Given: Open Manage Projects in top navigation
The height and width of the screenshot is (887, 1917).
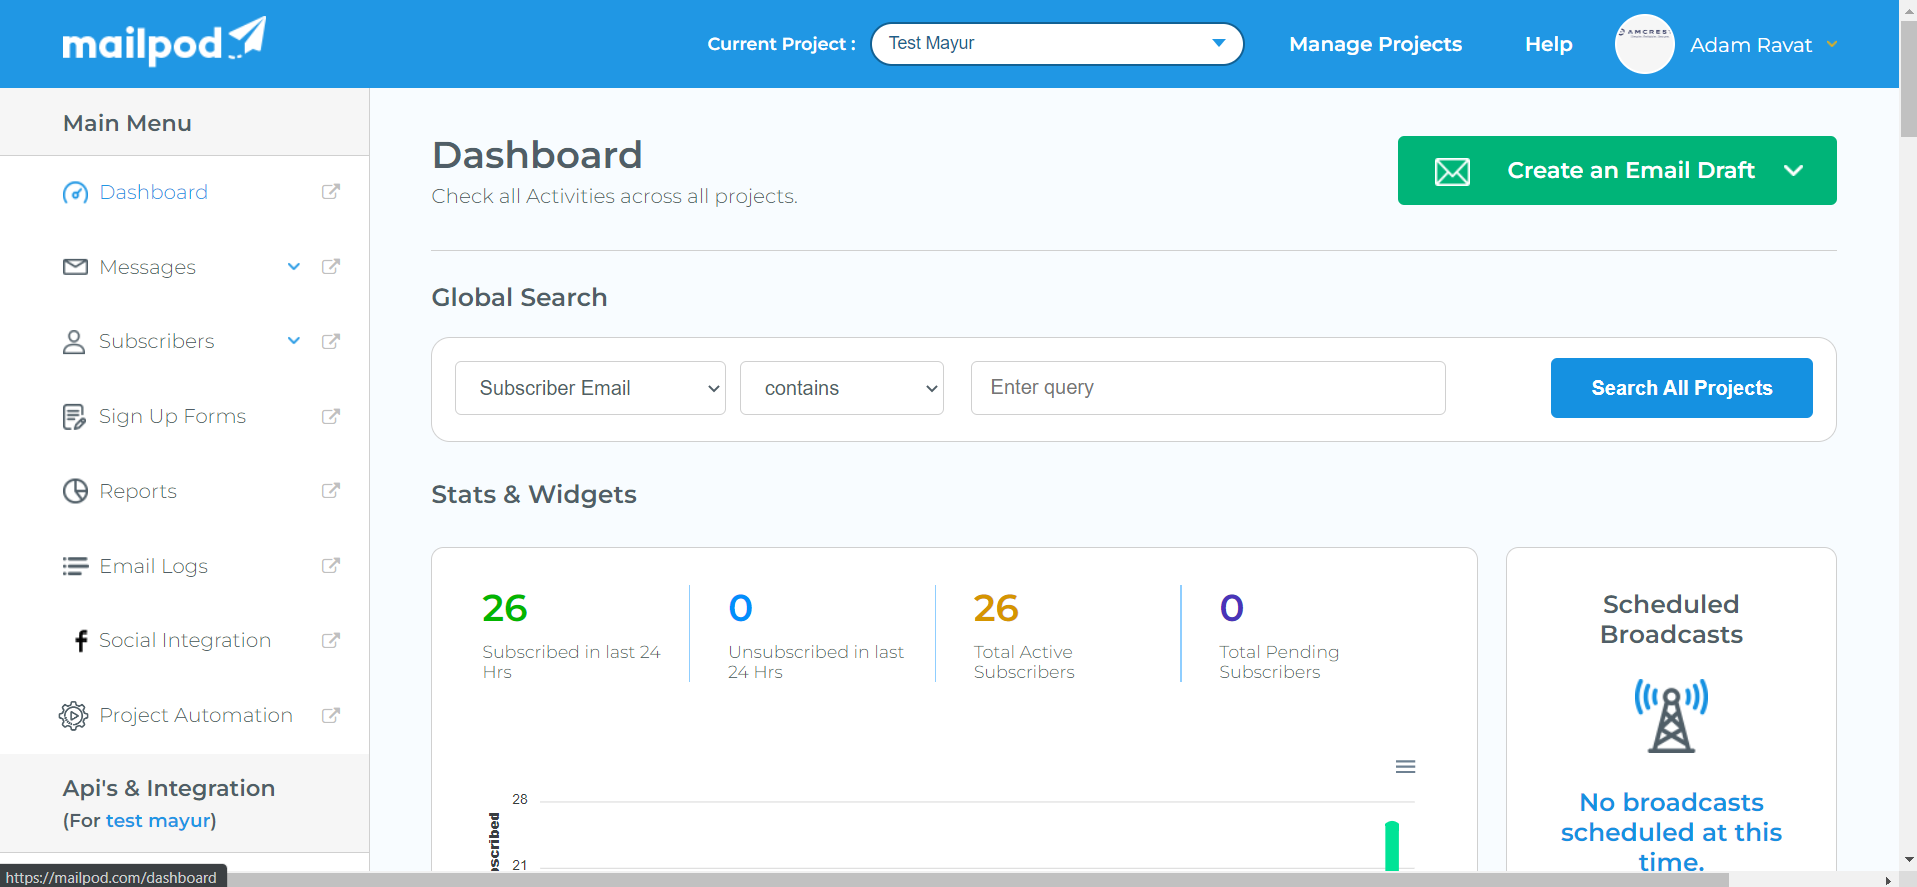Looking at the screenshot, I should coord(1375,44).
